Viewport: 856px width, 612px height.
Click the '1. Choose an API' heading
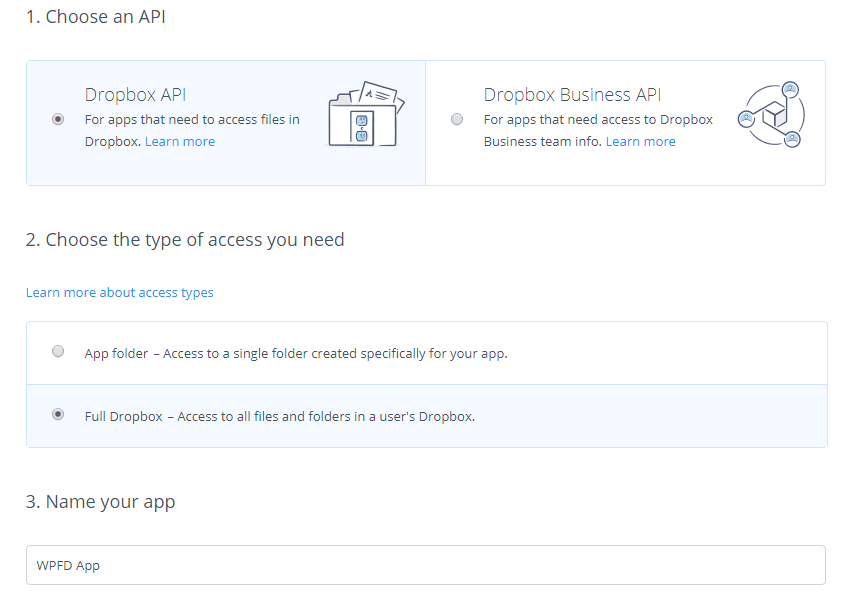coord(96,17)
